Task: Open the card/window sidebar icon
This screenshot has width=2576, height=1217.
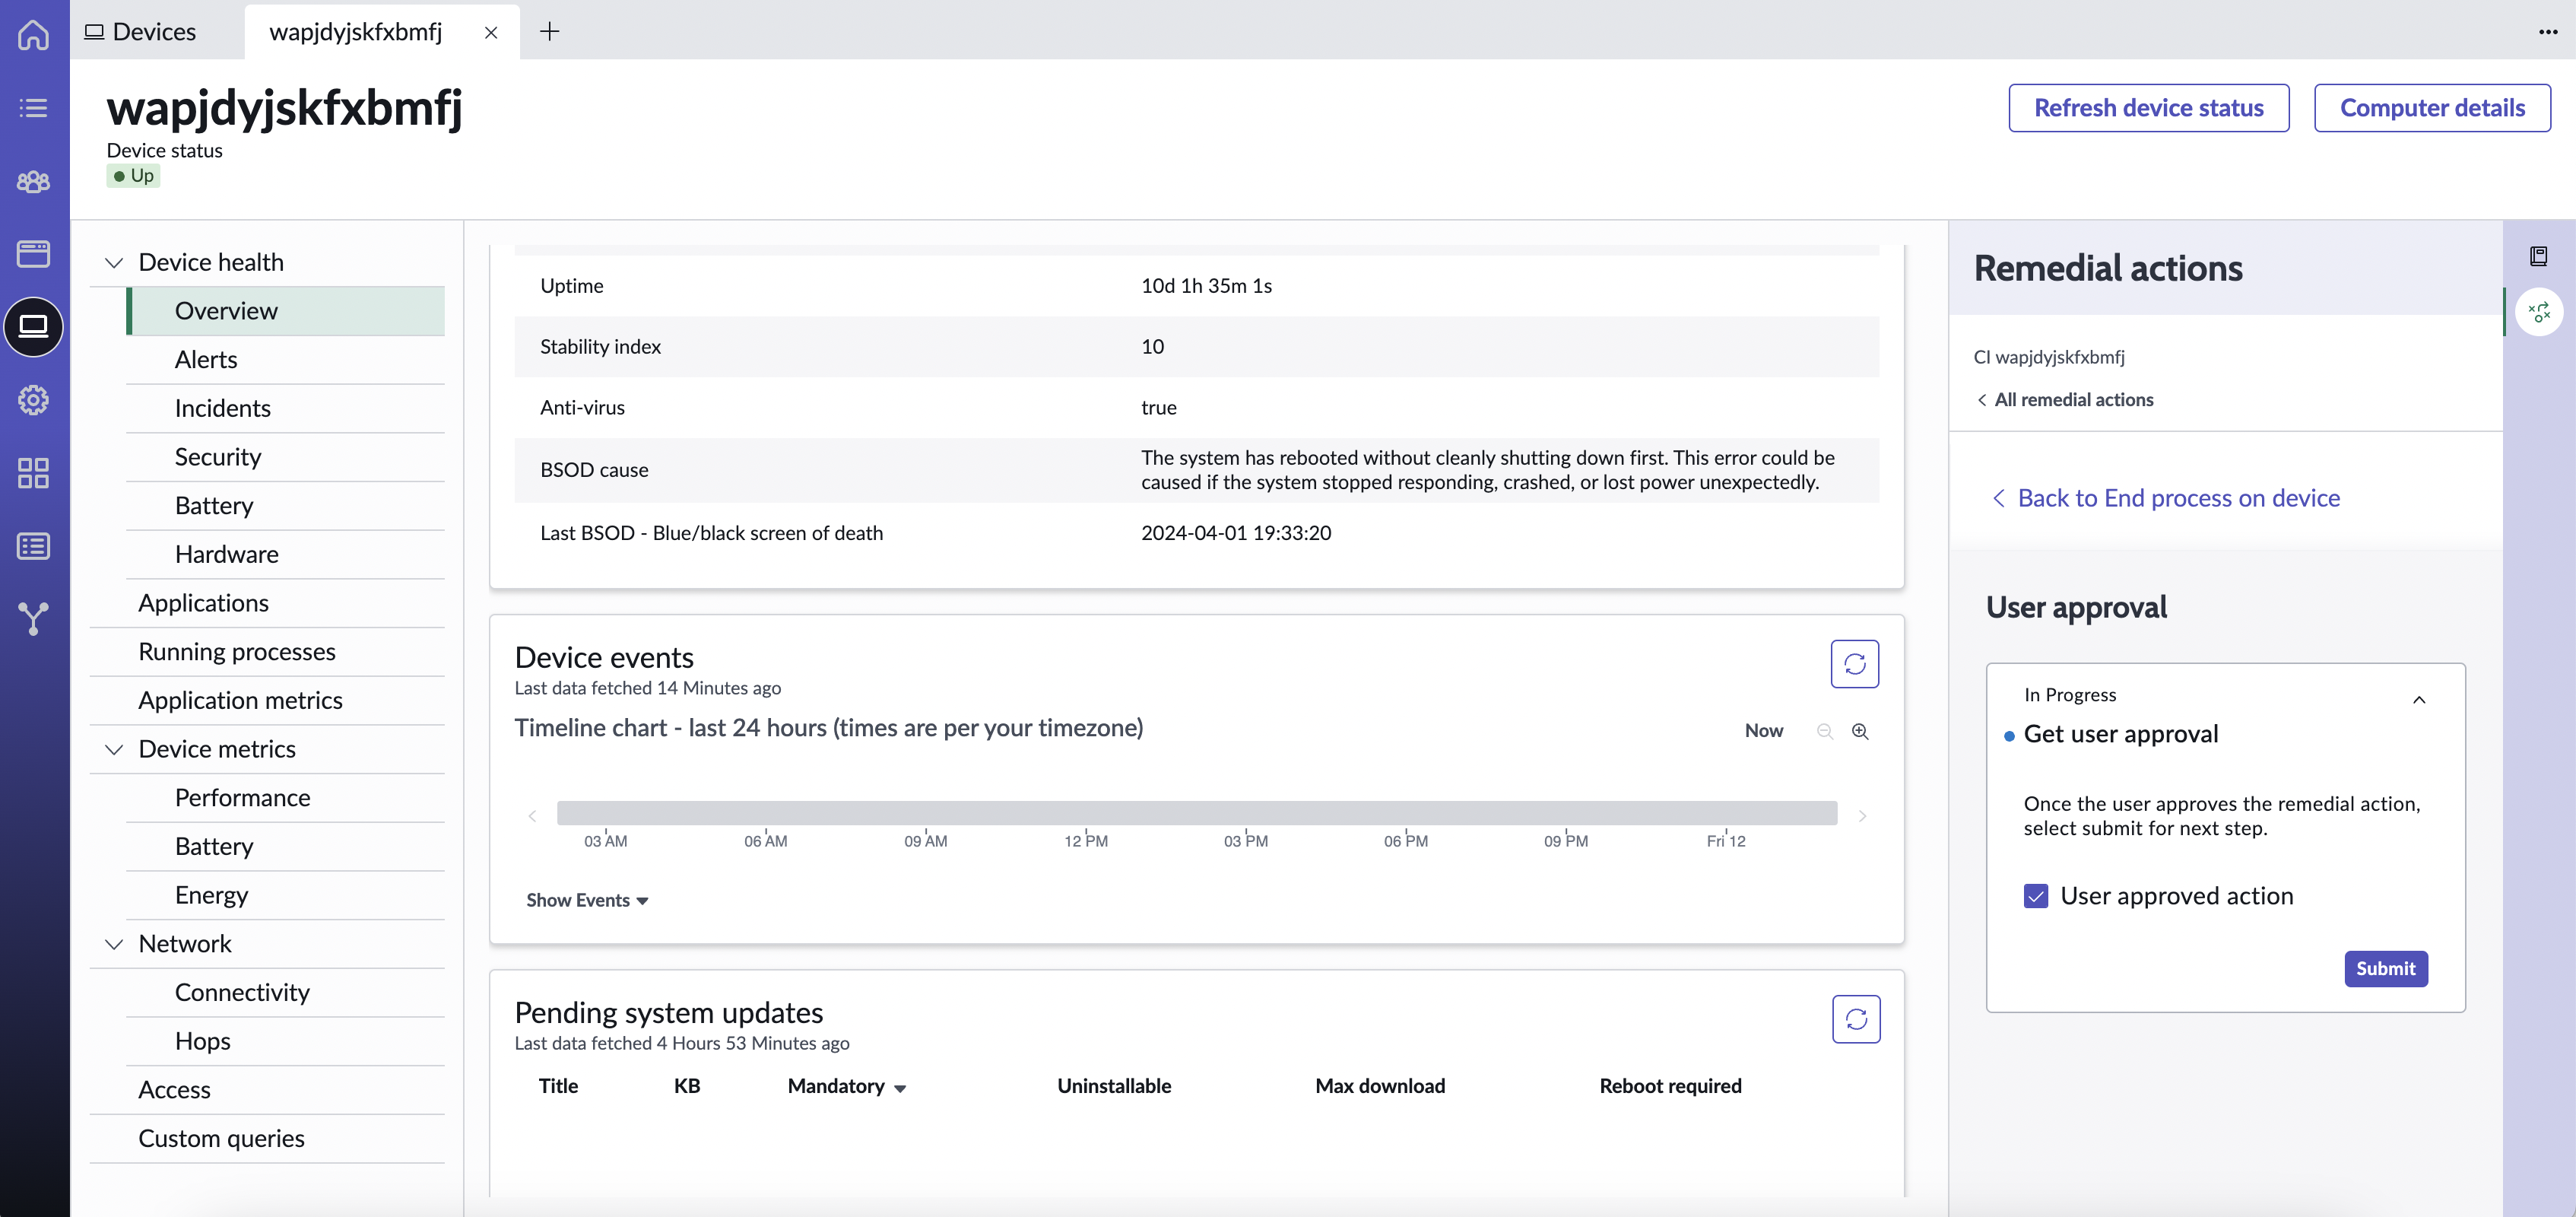Action: click(x=33, y=254)
